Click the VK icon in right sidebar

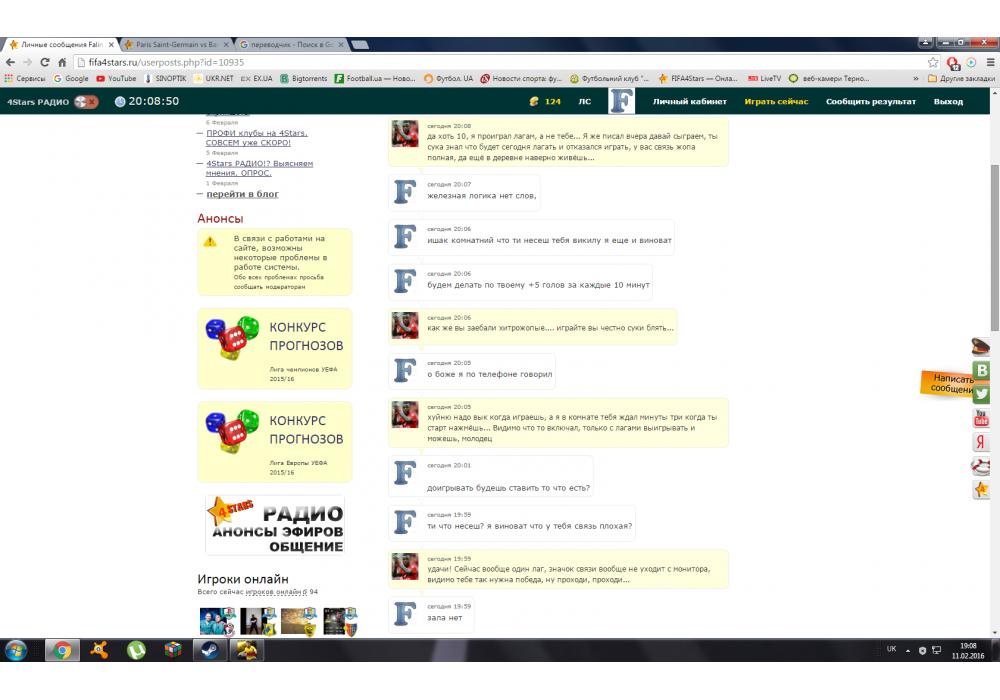pos(982,371)
